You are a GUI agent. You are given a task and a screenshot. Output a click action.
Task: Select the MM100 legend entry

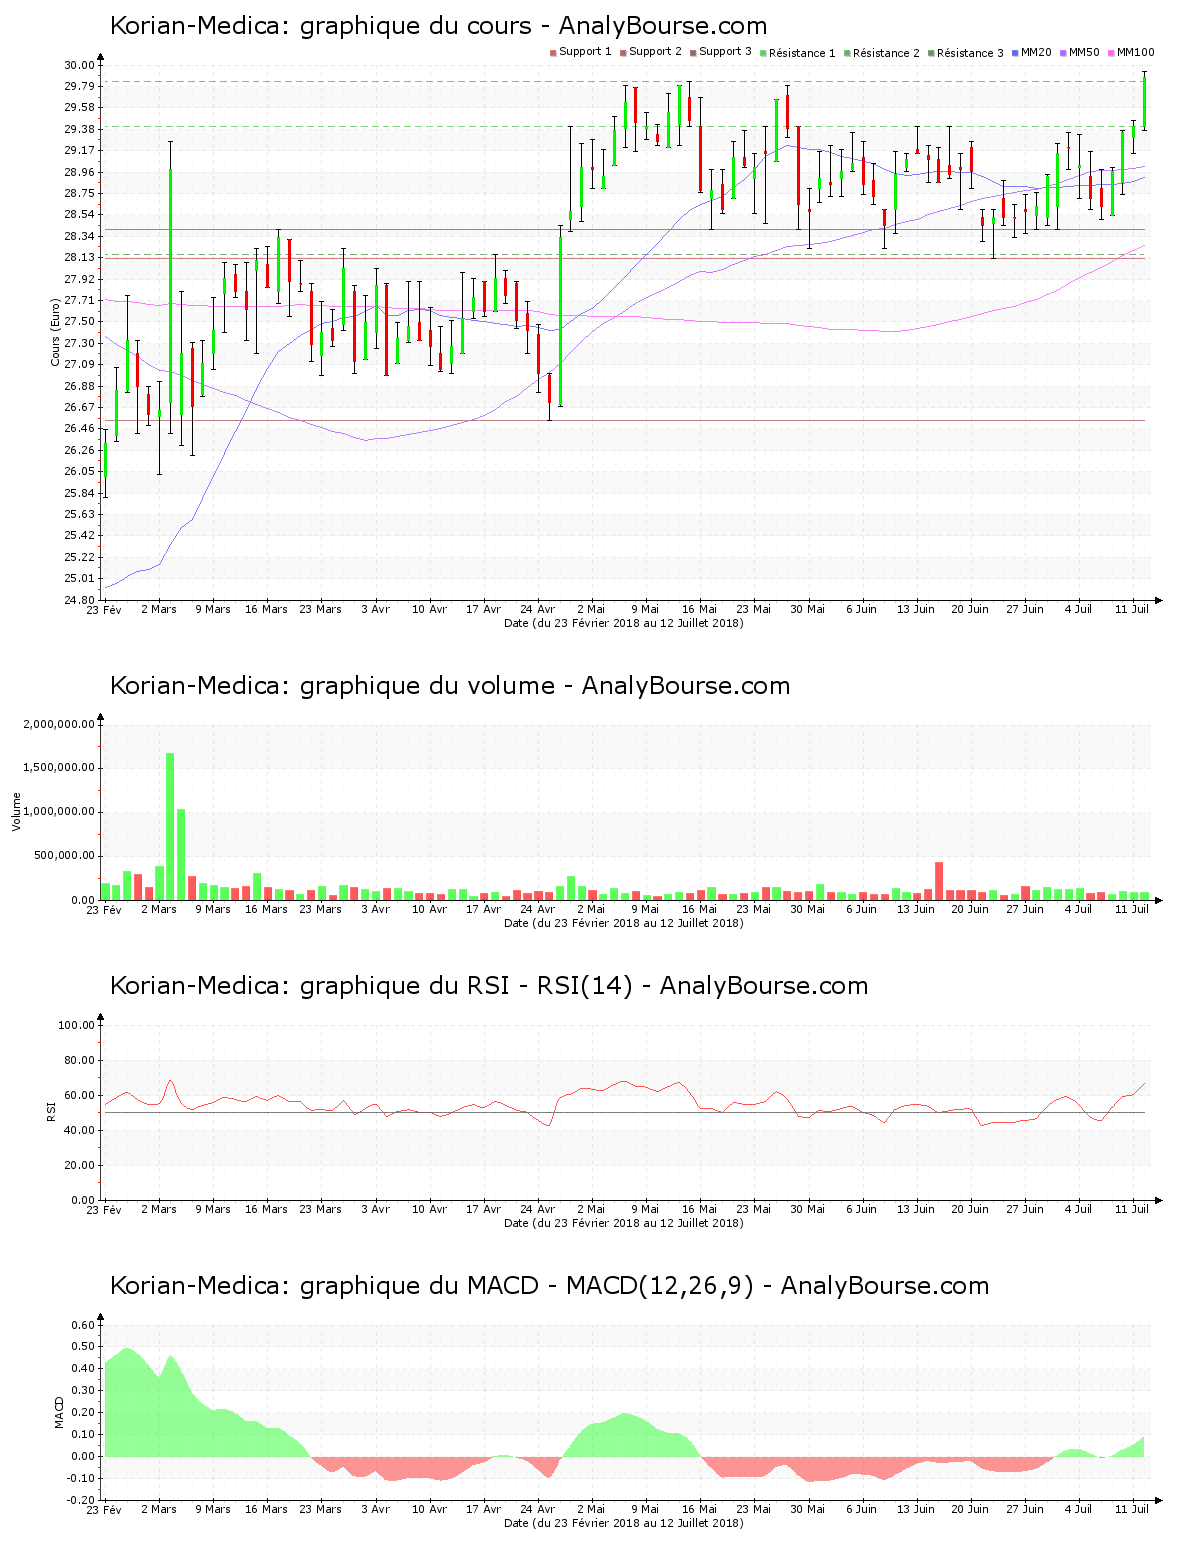coord(1134,52)
